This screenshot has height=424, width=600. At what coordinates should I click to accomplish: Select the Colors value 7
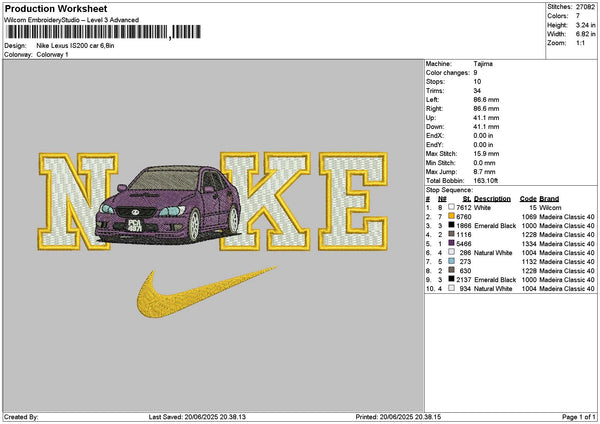click(x=578, y=16)
